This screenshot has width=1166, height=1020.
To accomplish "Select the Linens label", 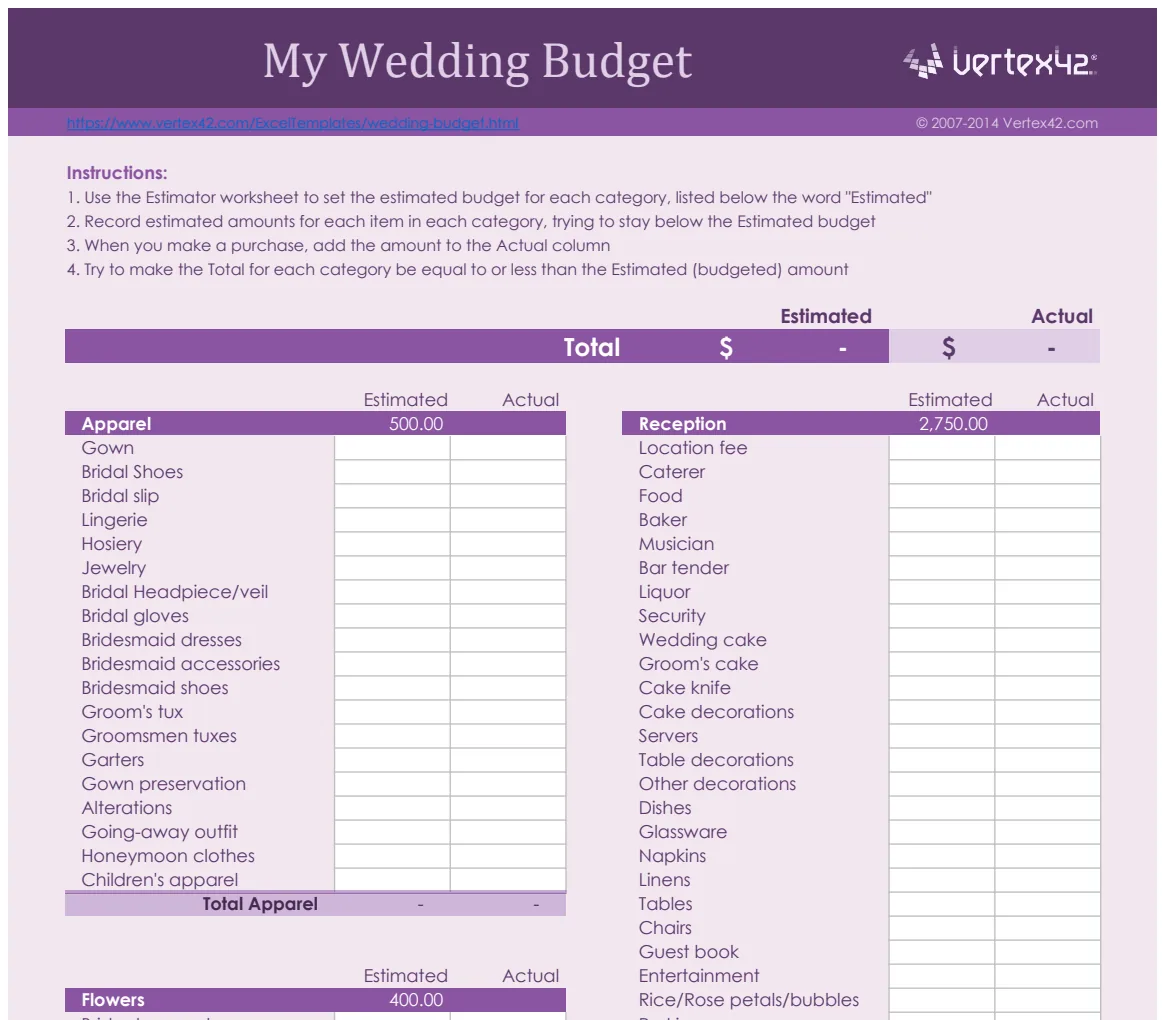I will pos(664,880).
